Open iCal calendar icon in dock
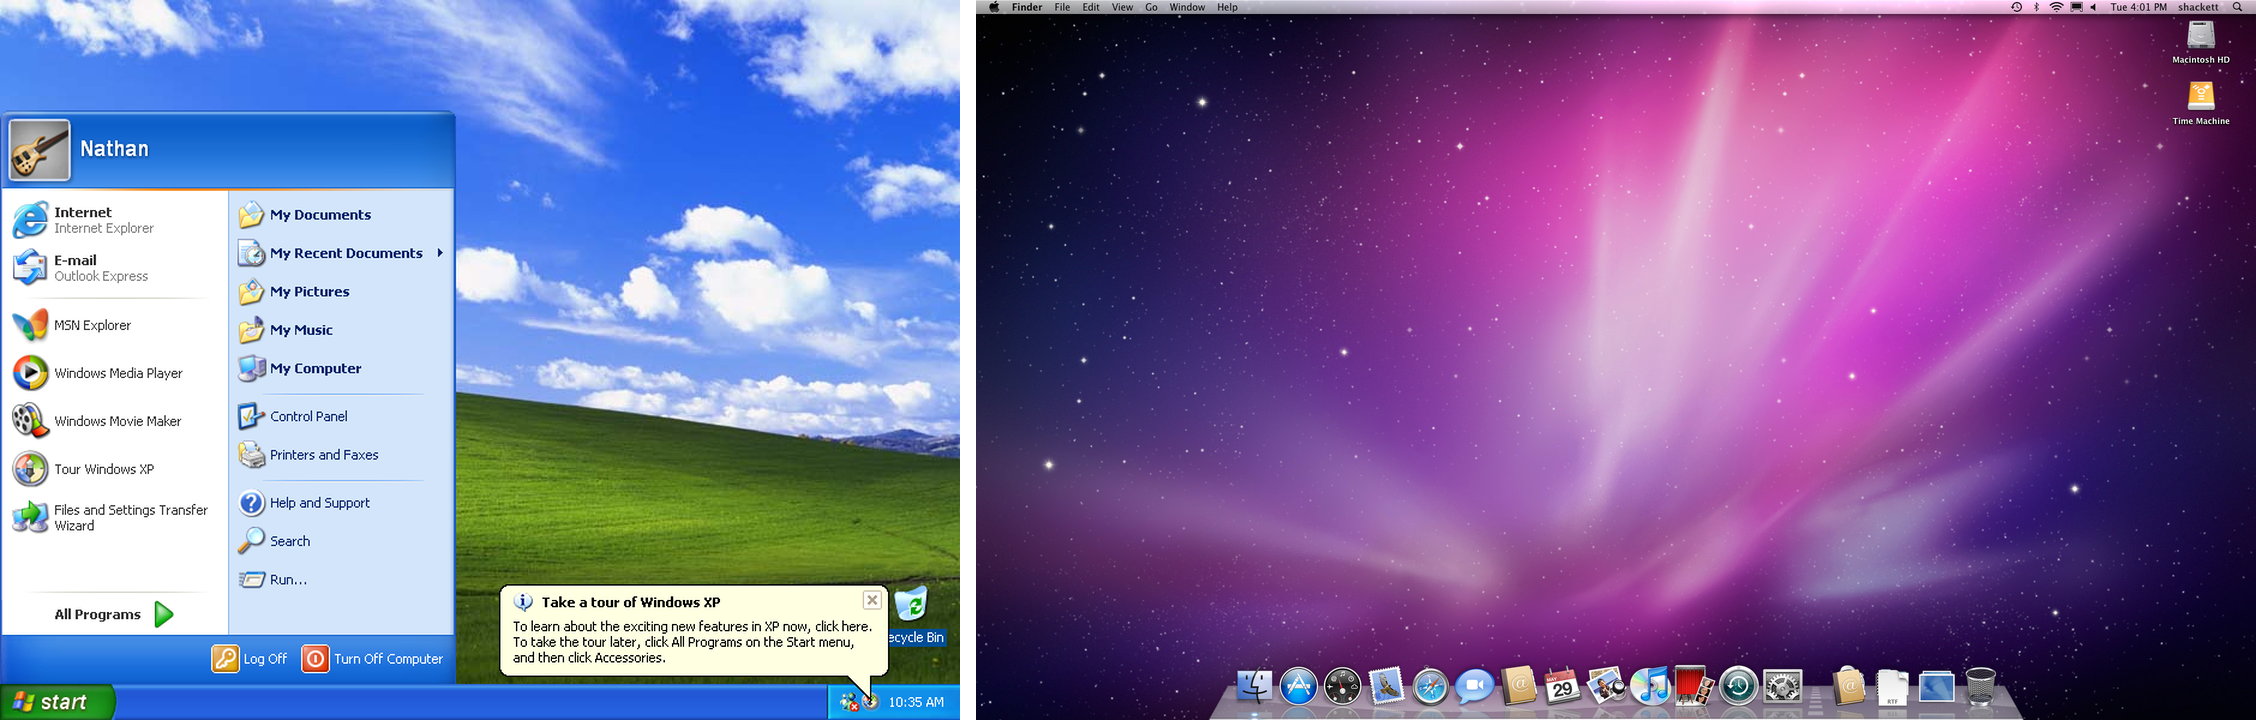Viewport: 2256px width, 720px height. click(1562, 686)
